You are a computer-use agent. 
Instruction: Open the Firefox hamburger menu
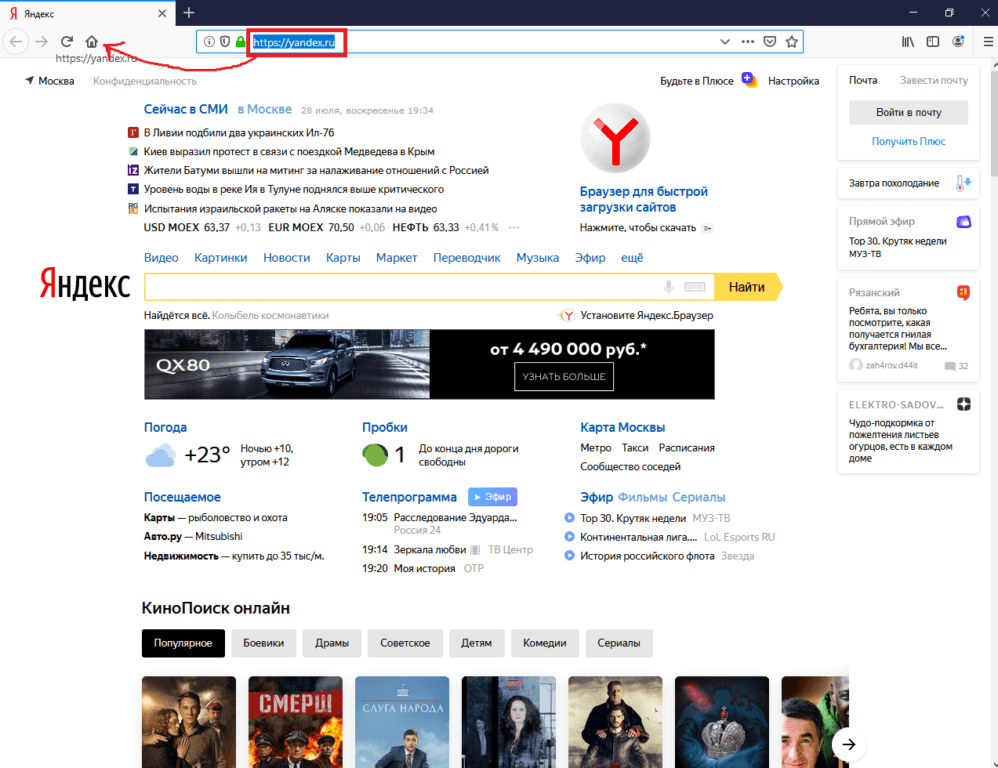pos(988,42)
